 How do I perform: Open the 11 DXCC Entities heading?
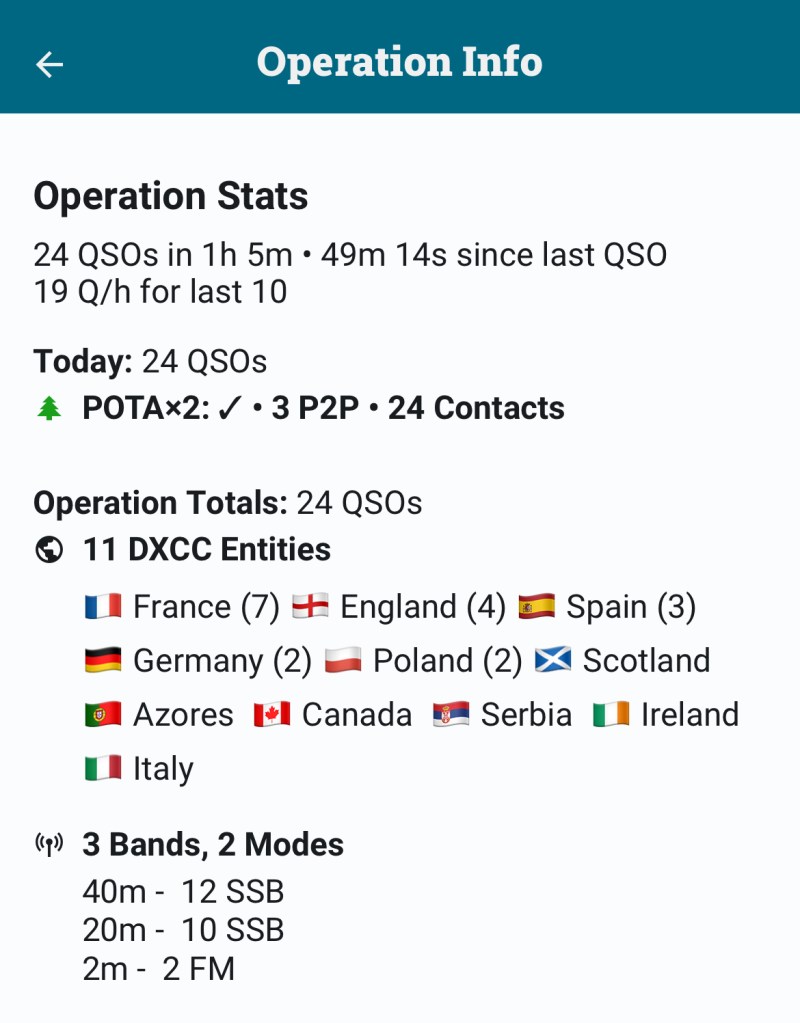[206, 550]
